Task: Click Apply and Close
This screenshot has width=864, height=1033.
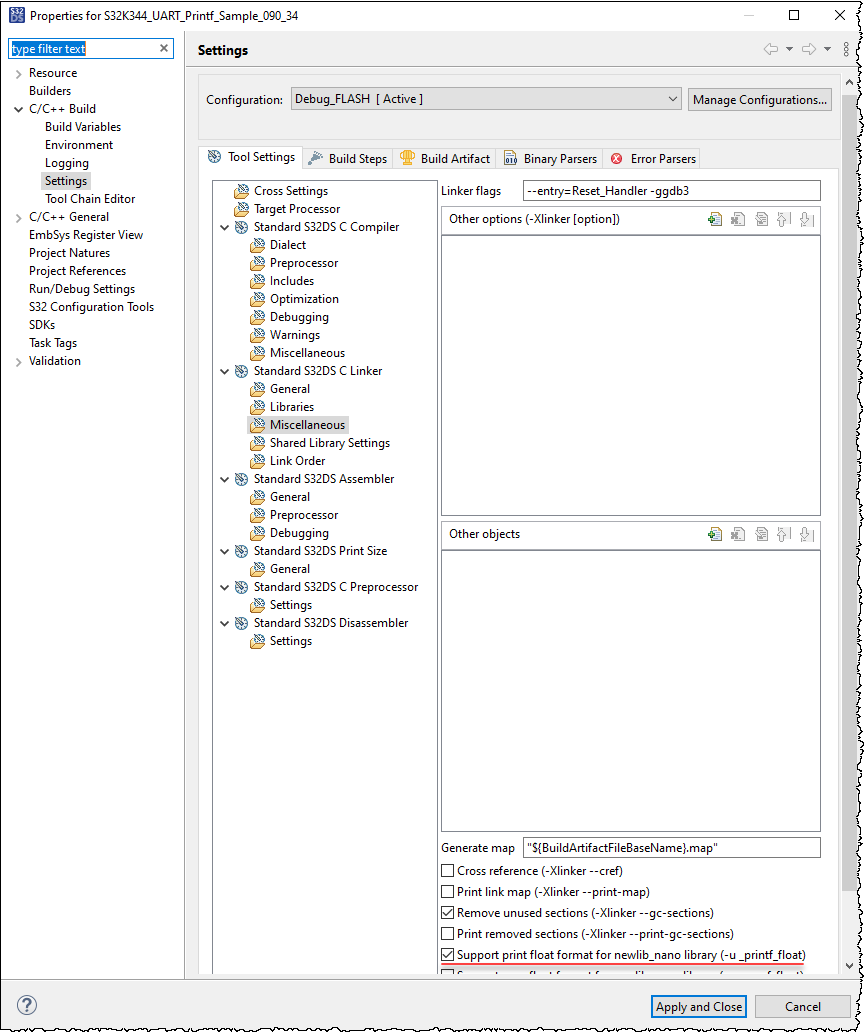Action: (x=698, y=1006)
